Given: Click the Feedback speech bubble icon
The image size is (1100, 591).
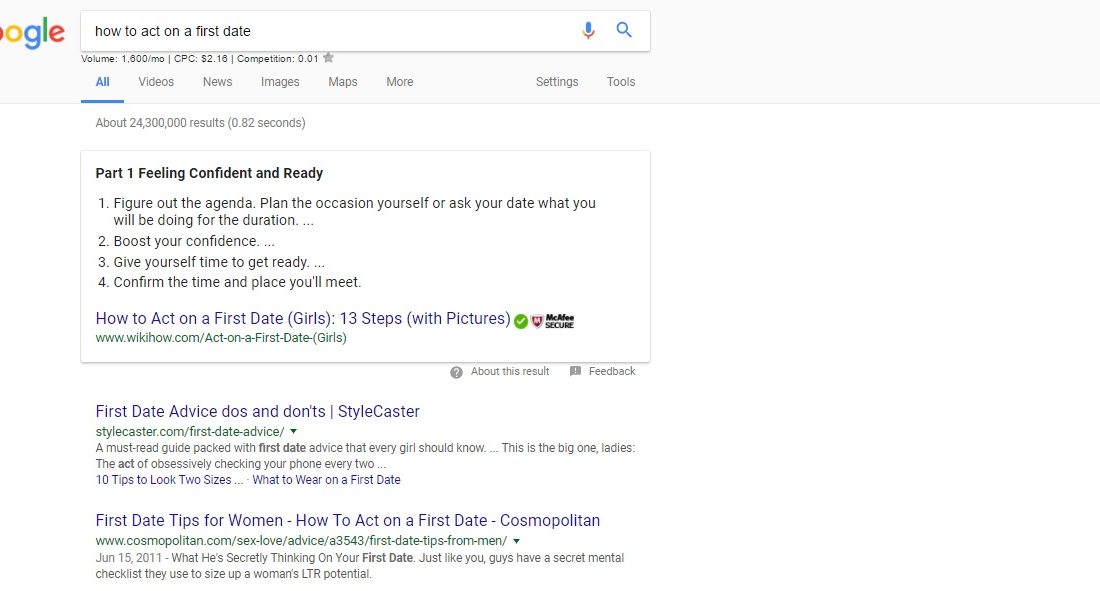Looking at the screenshot, I should [x=575, y=372].
